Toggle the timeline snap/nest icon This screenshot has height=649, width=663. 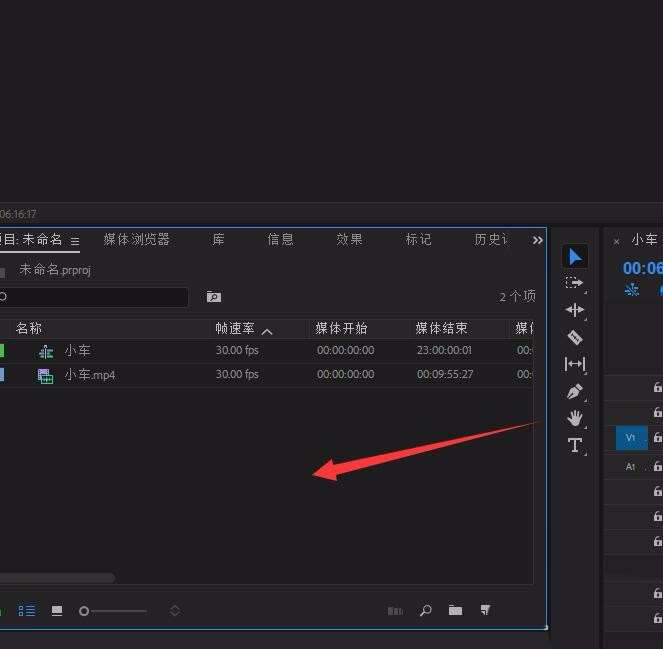click(x=632, y=290)
